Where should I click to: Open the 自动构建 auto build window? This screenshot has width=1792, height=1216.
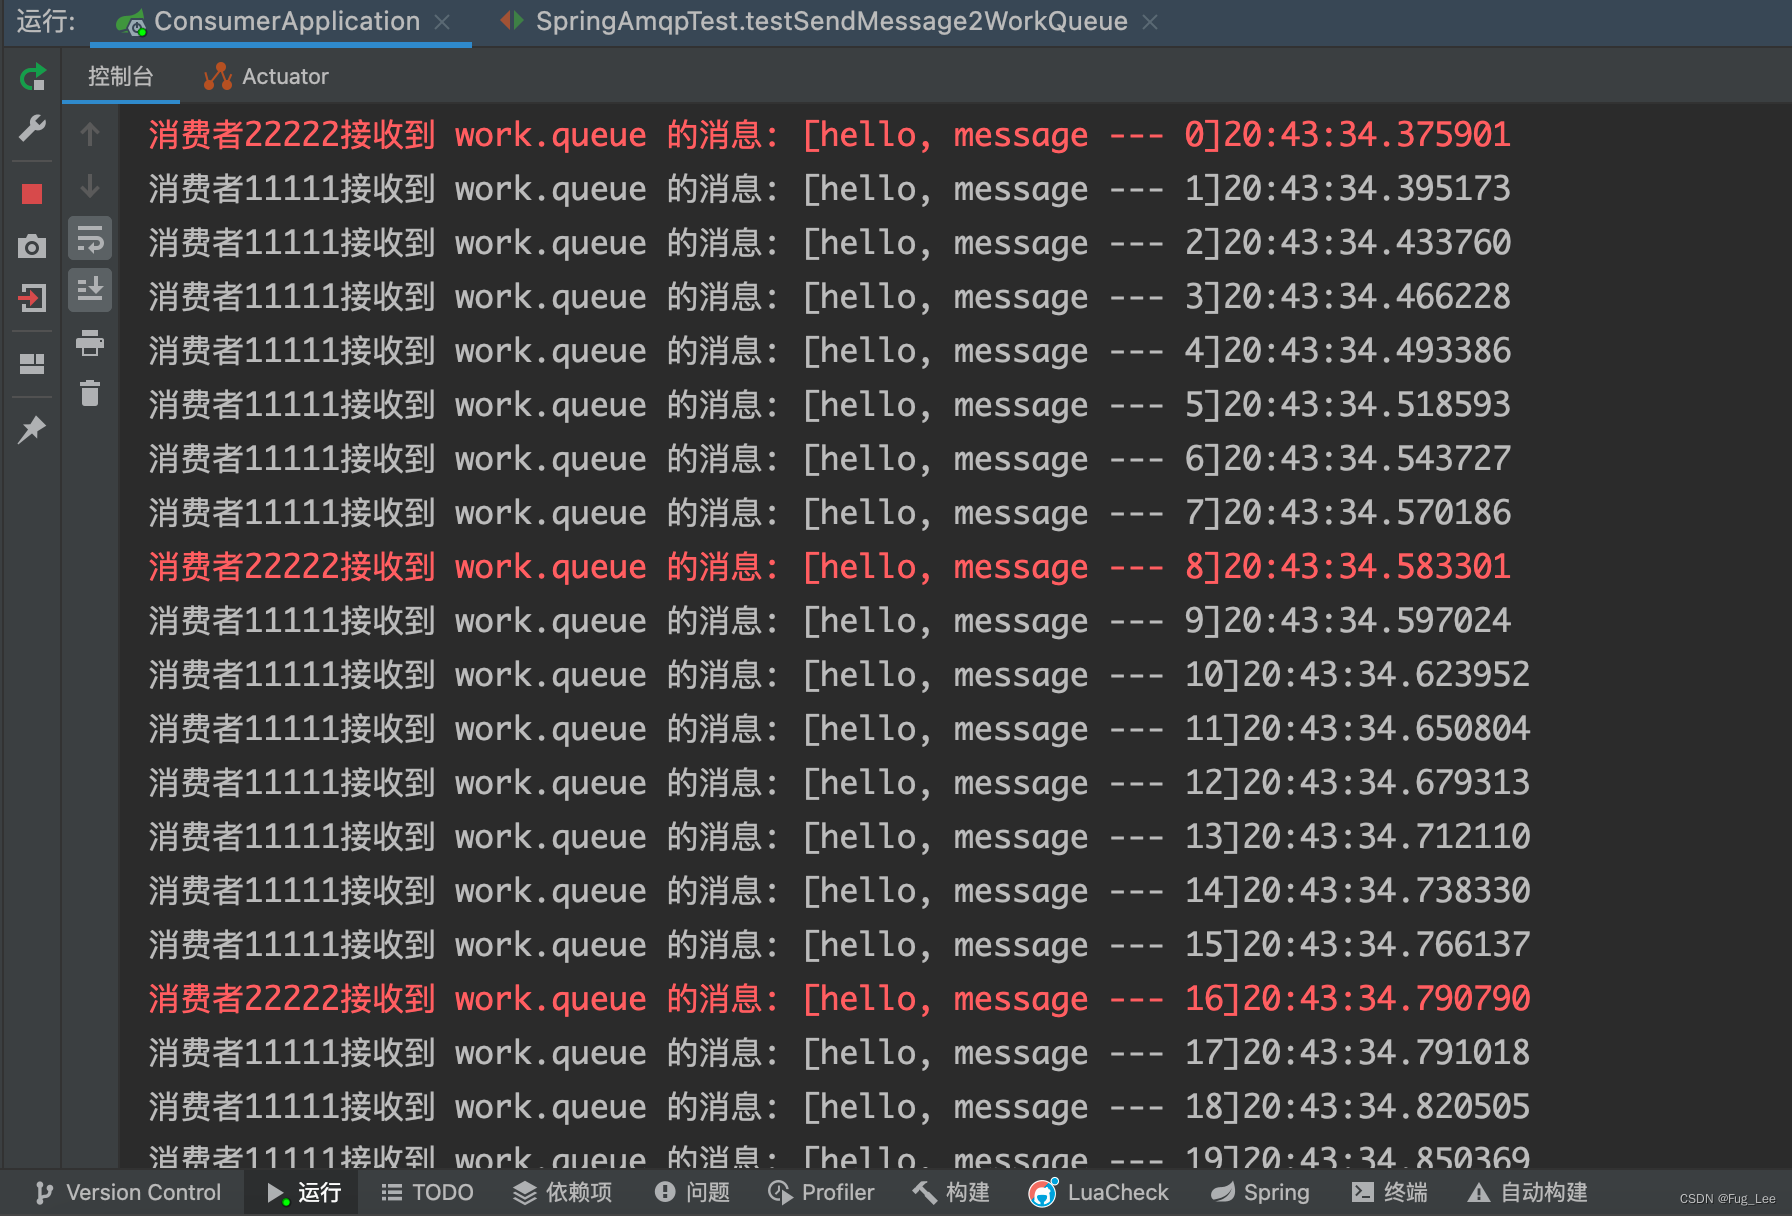coord(1527,1192)
